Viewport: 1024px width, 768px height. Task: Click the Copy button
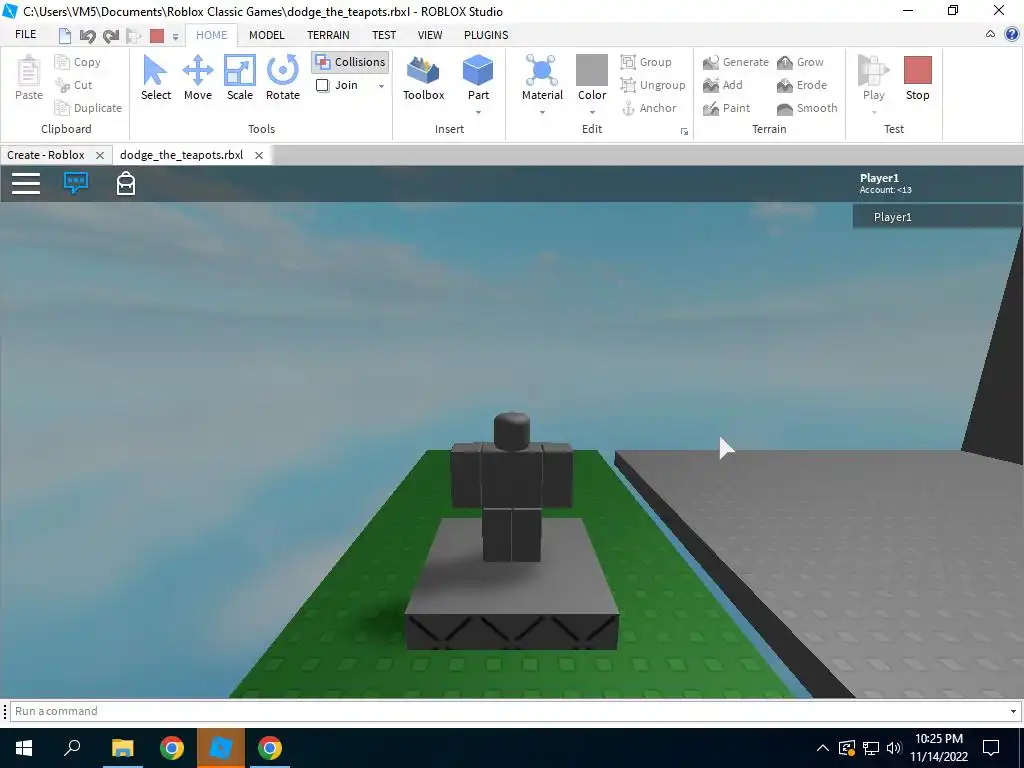tap(78, 62)
